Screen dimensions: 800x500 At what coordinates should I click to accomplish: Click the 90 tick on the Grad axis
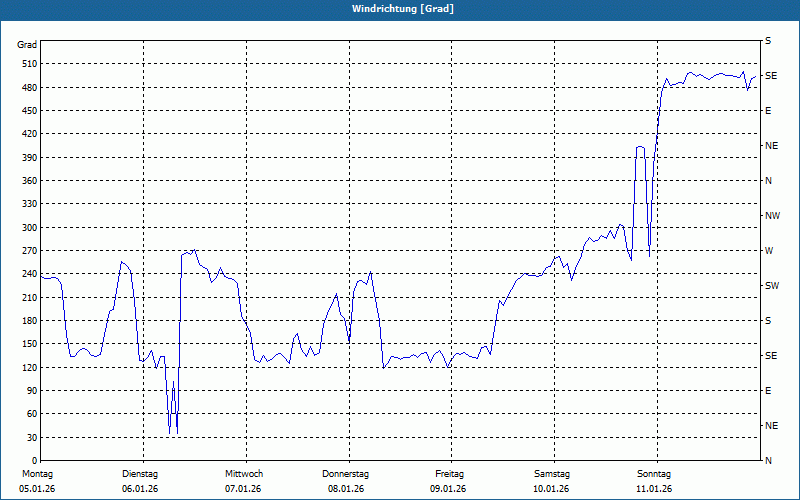tap(31, 391)
